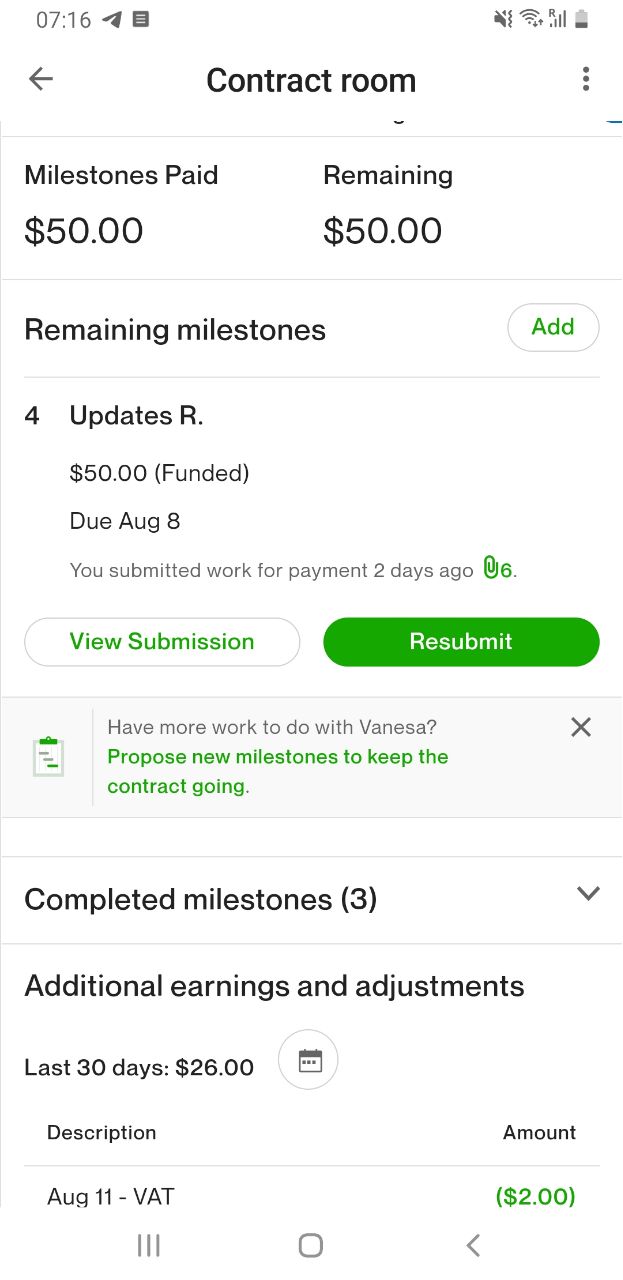Open the calendar date range picker
The height and width of the screenshot is (1280, 623).
pyautogui.click(x=310, y=1060)
